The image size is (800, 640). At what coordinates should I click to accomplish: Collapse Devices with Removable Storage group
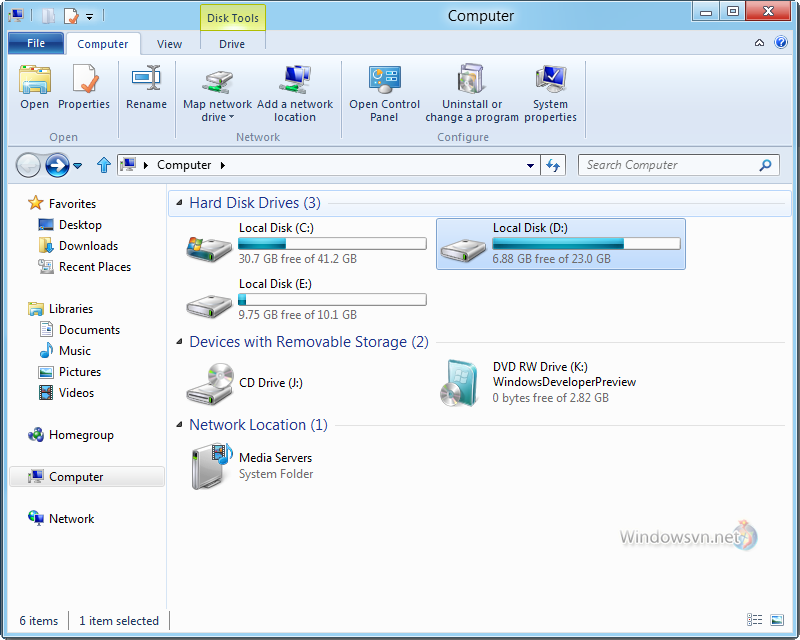179,341
